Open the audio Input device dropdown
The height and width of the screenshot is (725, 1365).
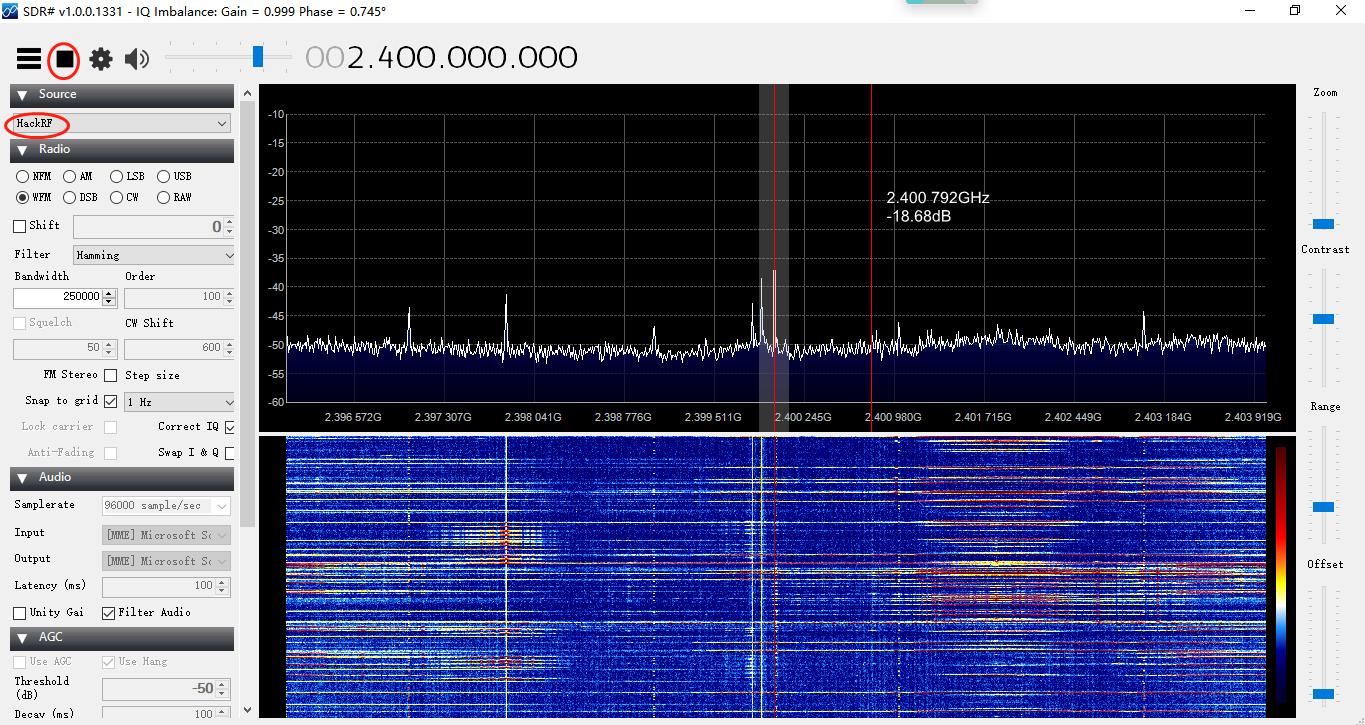click(166, 535)
